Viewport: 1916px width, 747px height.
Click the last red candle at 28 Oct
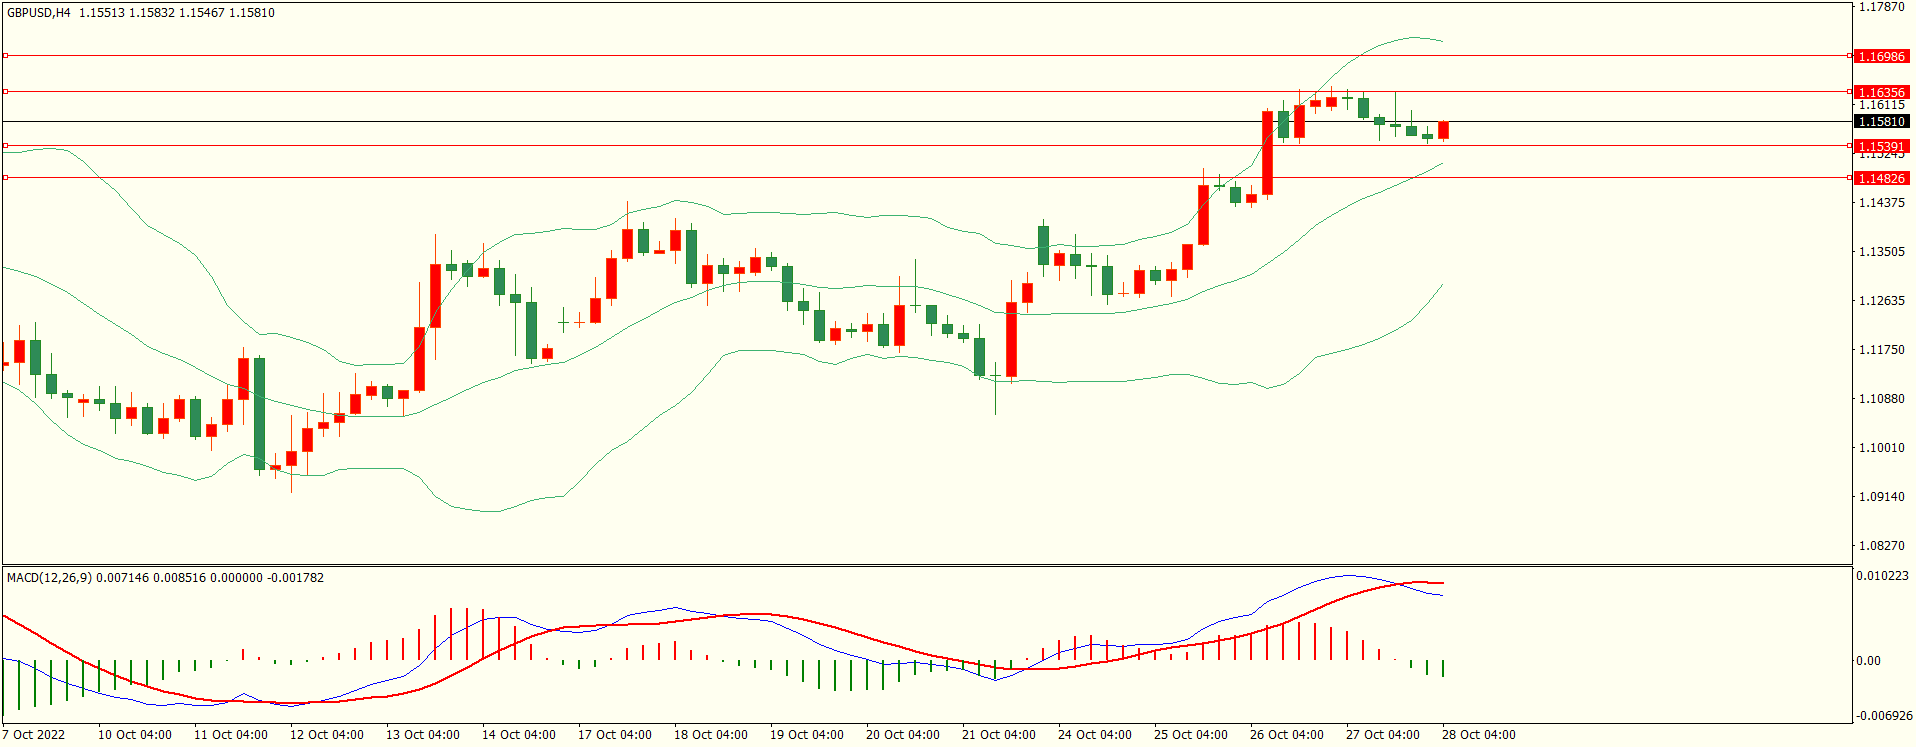(x=1443, y=131)
